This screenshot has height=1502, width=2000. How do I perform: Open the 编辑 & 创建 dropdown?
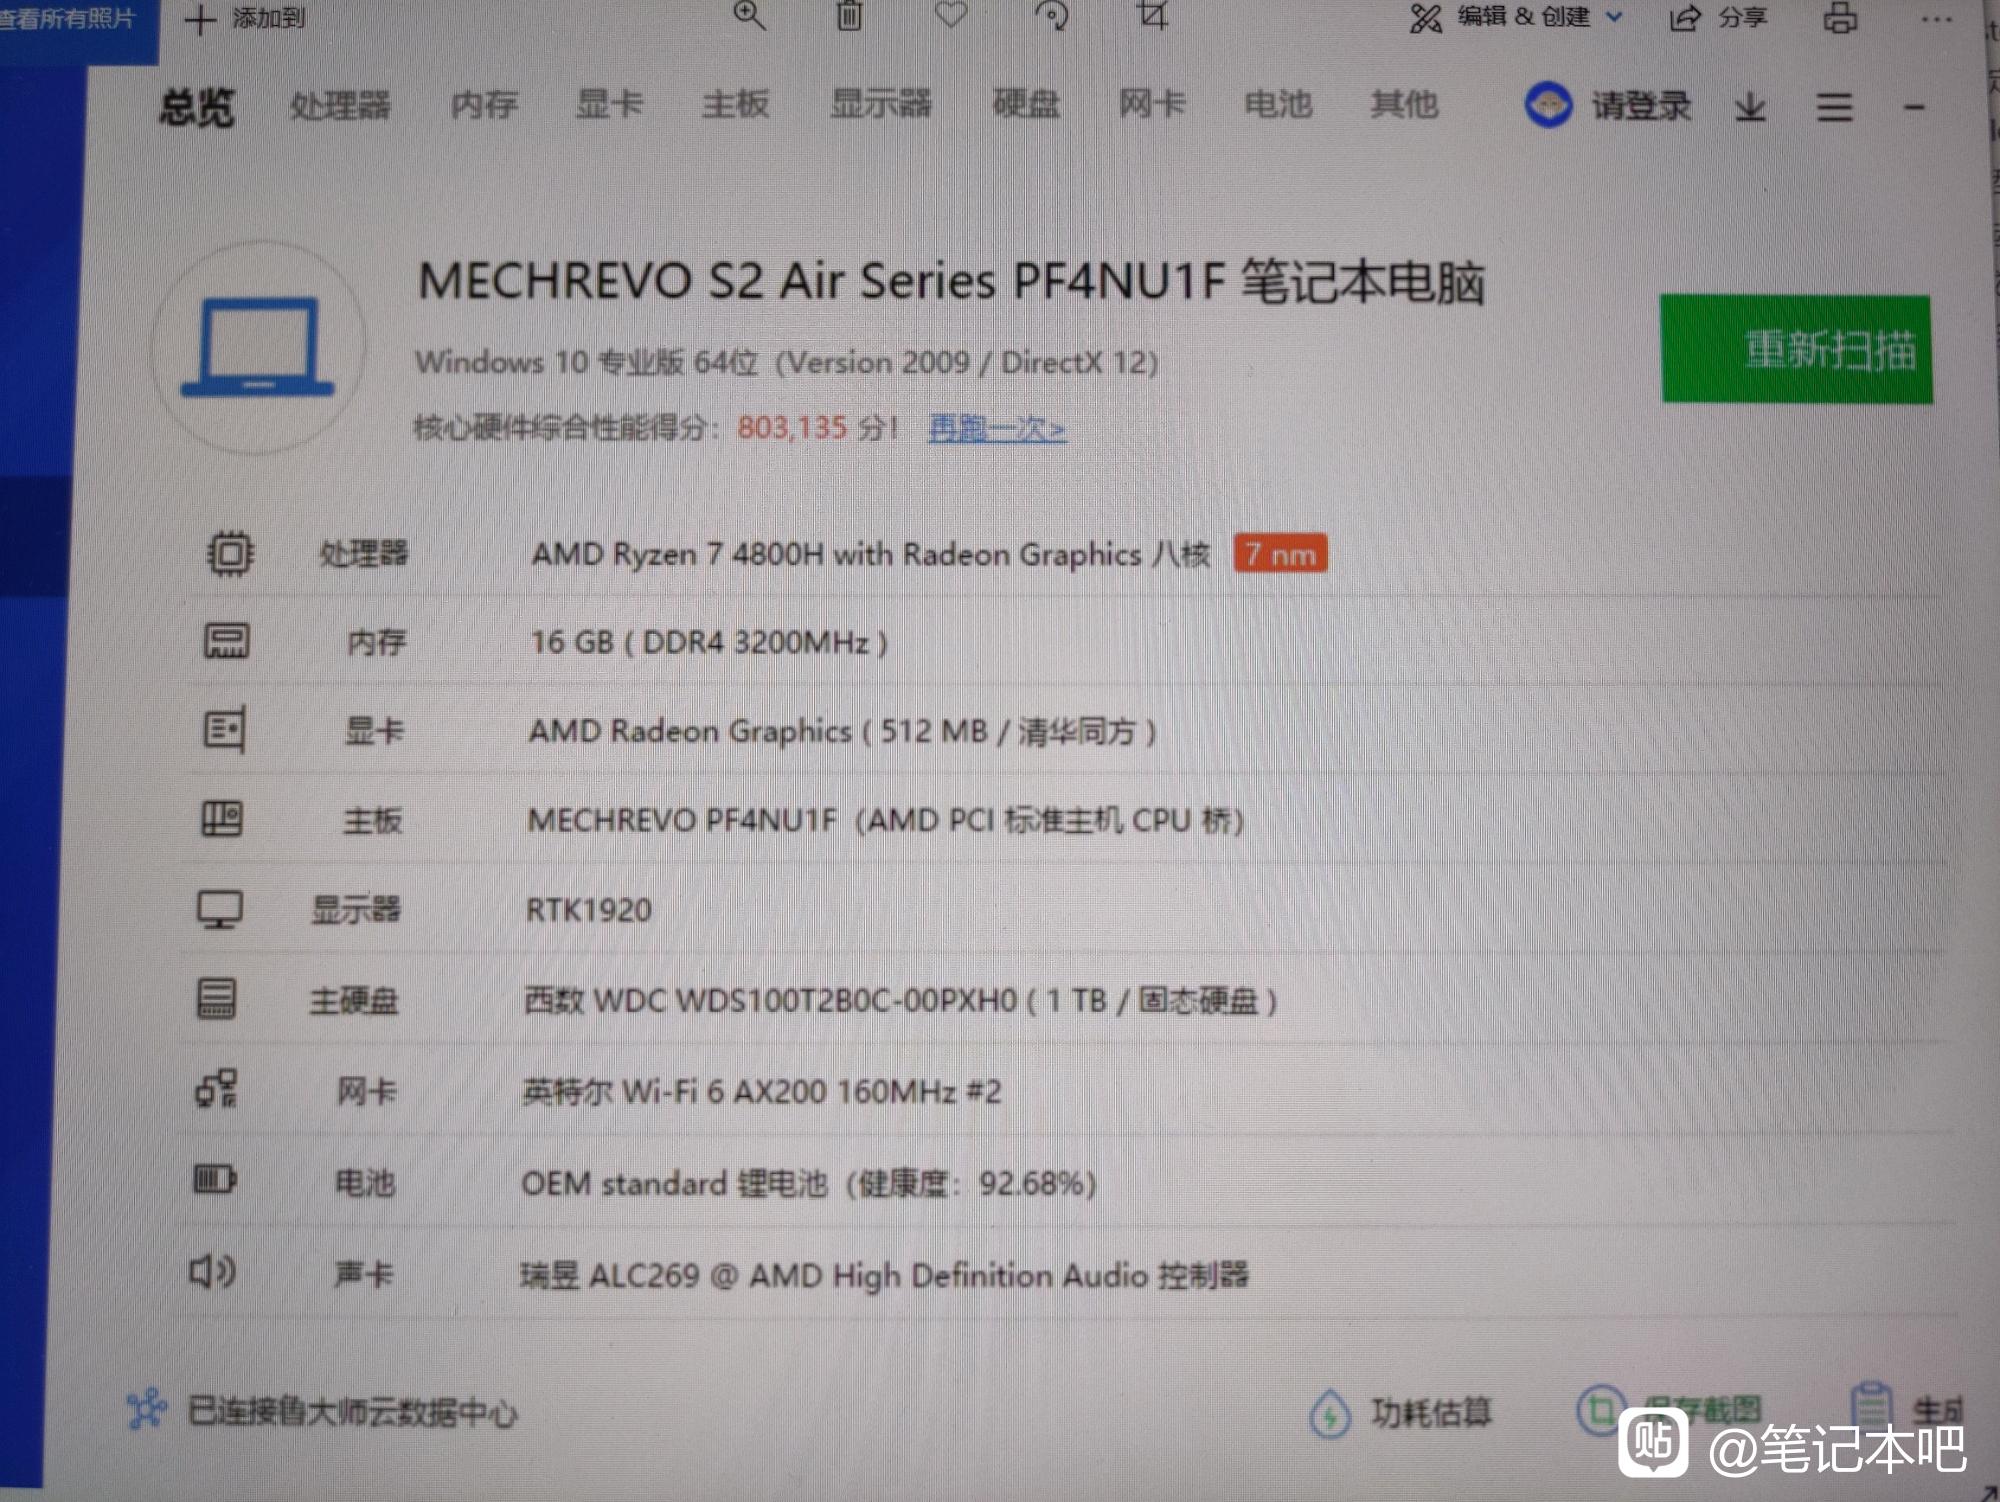[x=1516, y=17]
